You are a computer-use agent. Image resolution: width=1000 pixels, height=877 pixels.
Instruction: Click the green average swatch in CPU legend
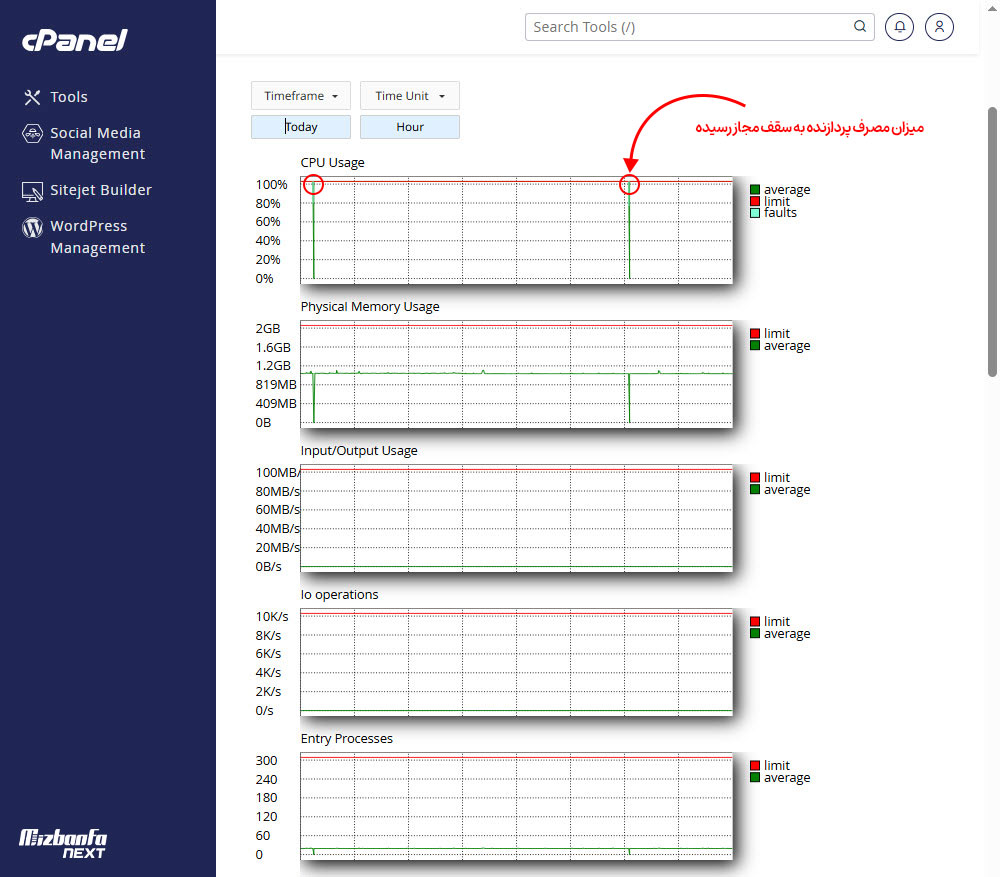point(756,189)
